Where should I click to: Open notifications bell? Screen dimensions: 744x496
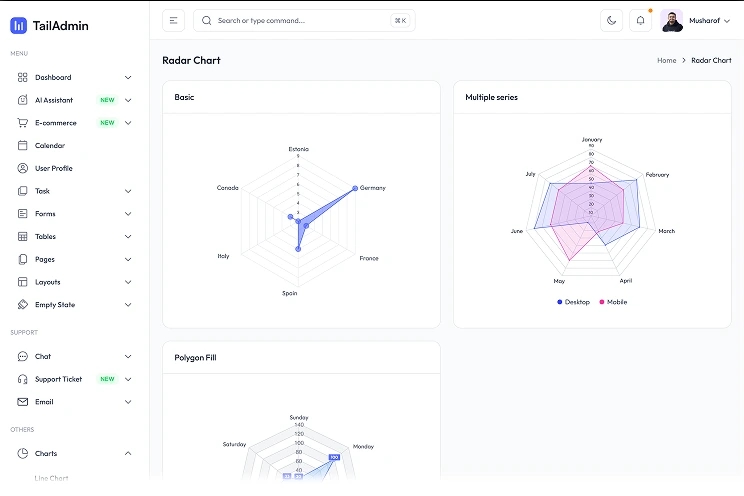coord(640,20)
